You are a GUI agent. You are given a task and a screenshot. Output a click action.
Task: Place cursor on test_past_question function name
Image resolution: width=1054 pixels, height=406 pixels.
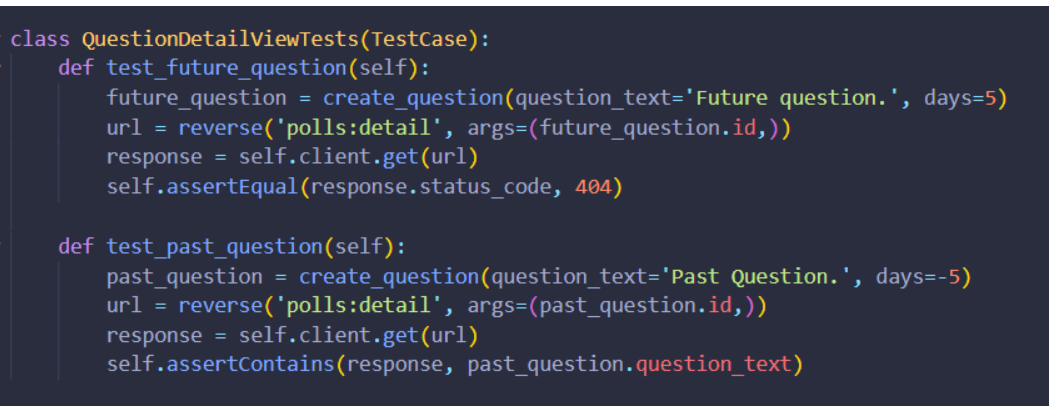coord(214,248)
